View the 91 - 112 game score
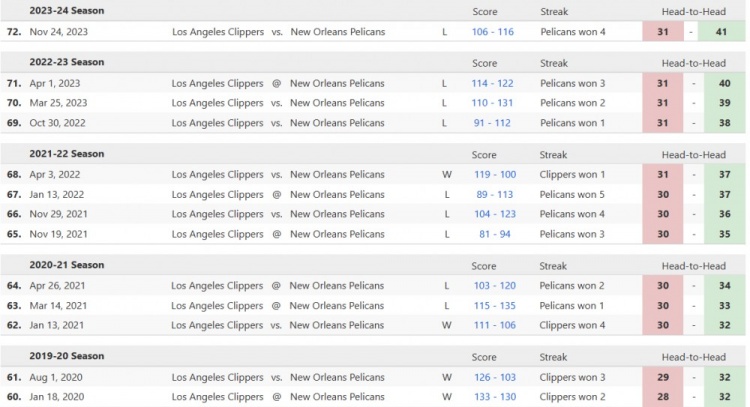Screen dimensions: 750x407 (492, 123)
